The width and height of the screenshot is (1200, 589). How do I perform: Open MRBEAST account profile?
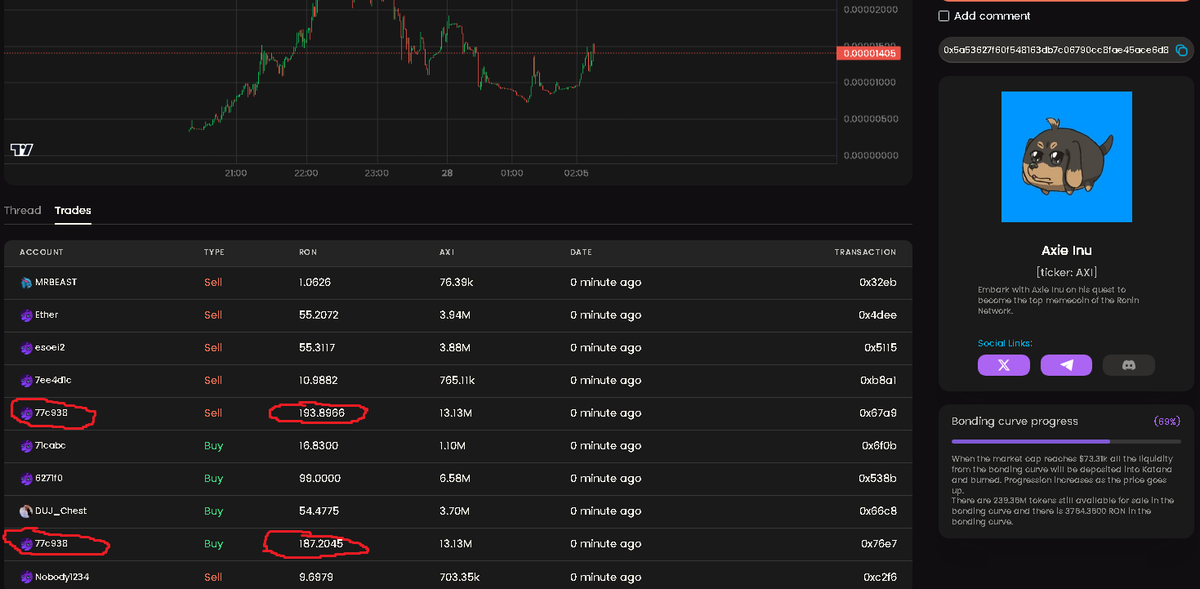56,282
